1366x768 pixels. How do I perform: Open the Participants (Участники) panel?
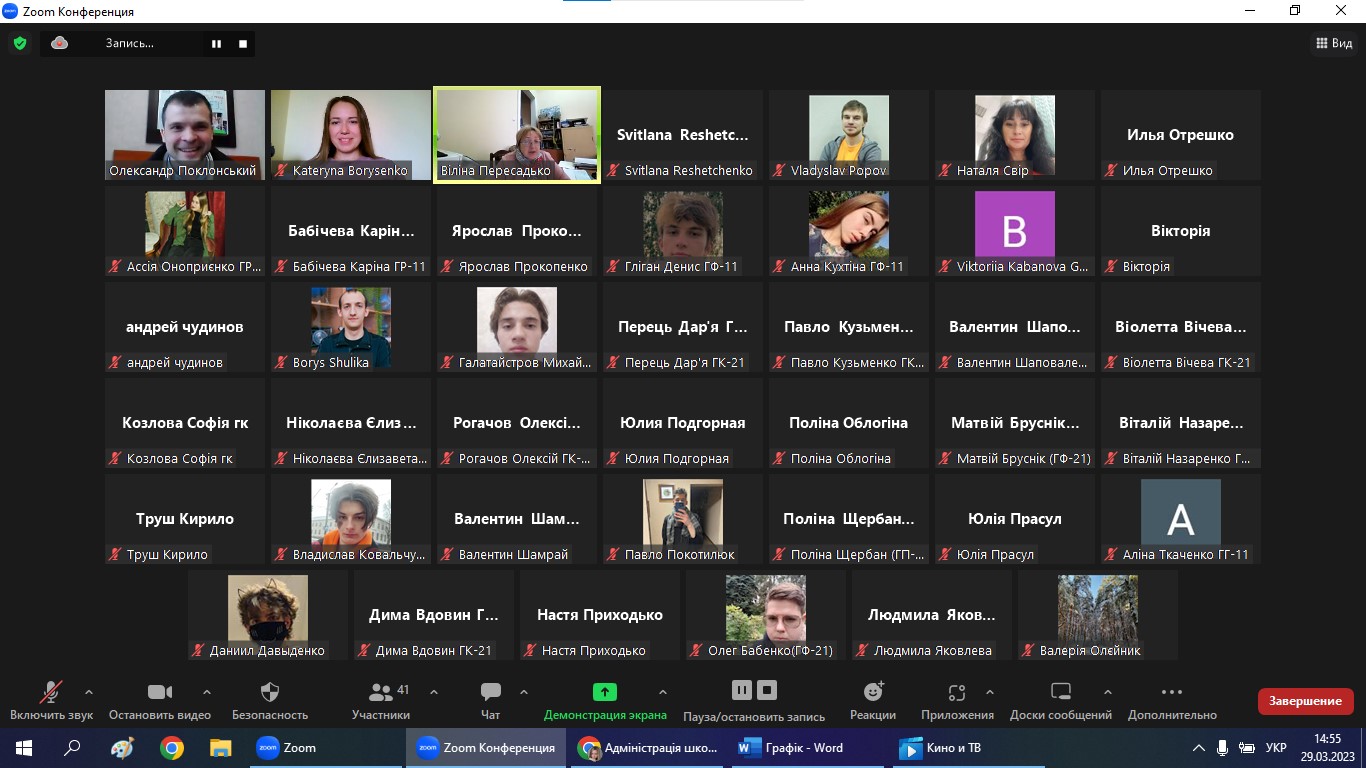click(x=381, y=692)
